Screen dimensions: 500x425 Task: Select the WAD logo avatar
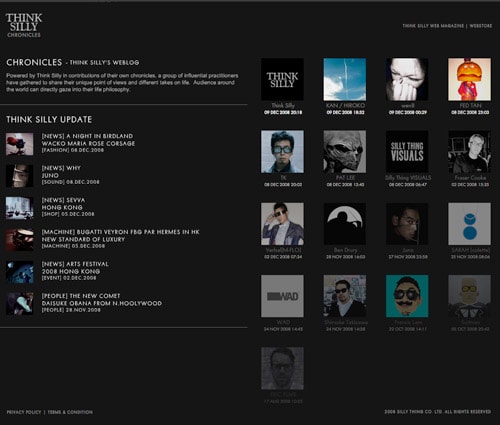tap(282, 296)
